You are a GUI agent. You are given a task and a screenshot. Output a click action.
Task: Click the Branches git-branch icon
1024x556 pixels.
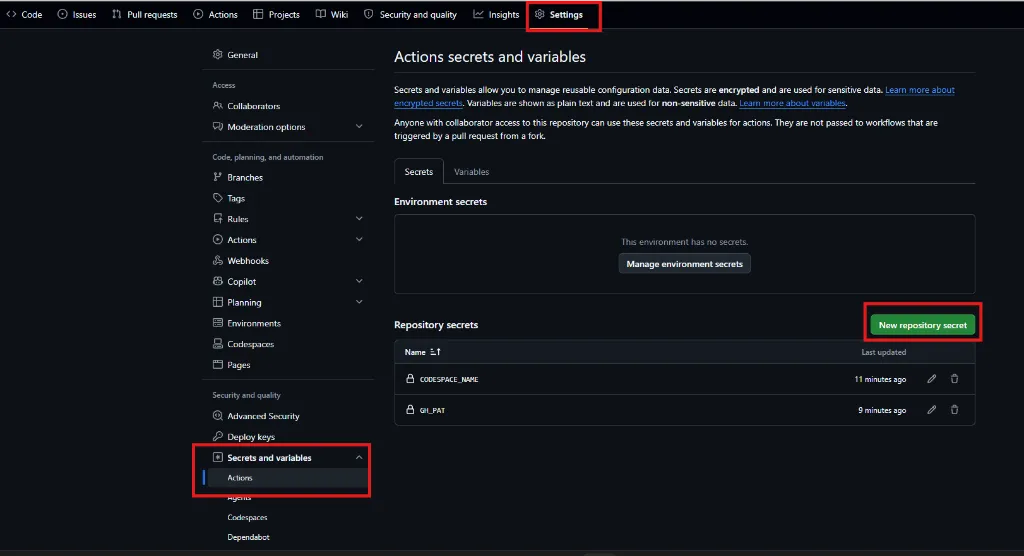(217, 177)
